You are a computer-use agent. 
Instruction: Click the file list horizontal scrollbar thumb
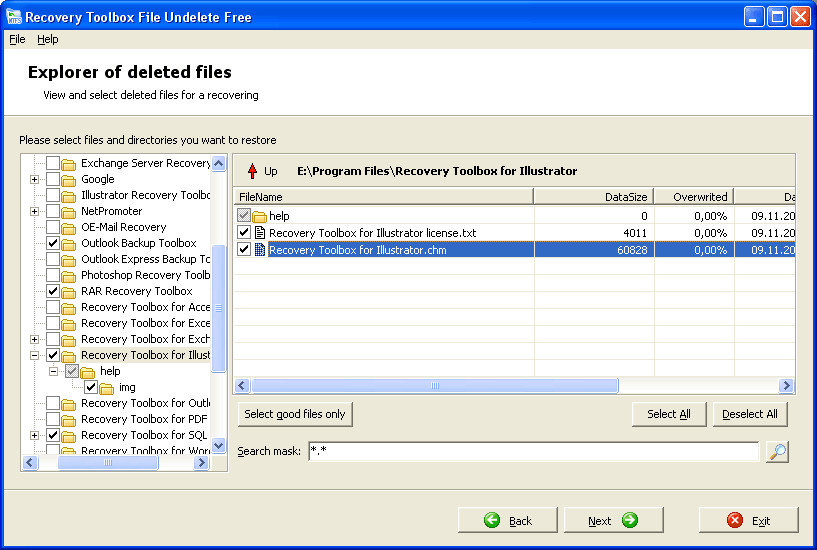435,386
